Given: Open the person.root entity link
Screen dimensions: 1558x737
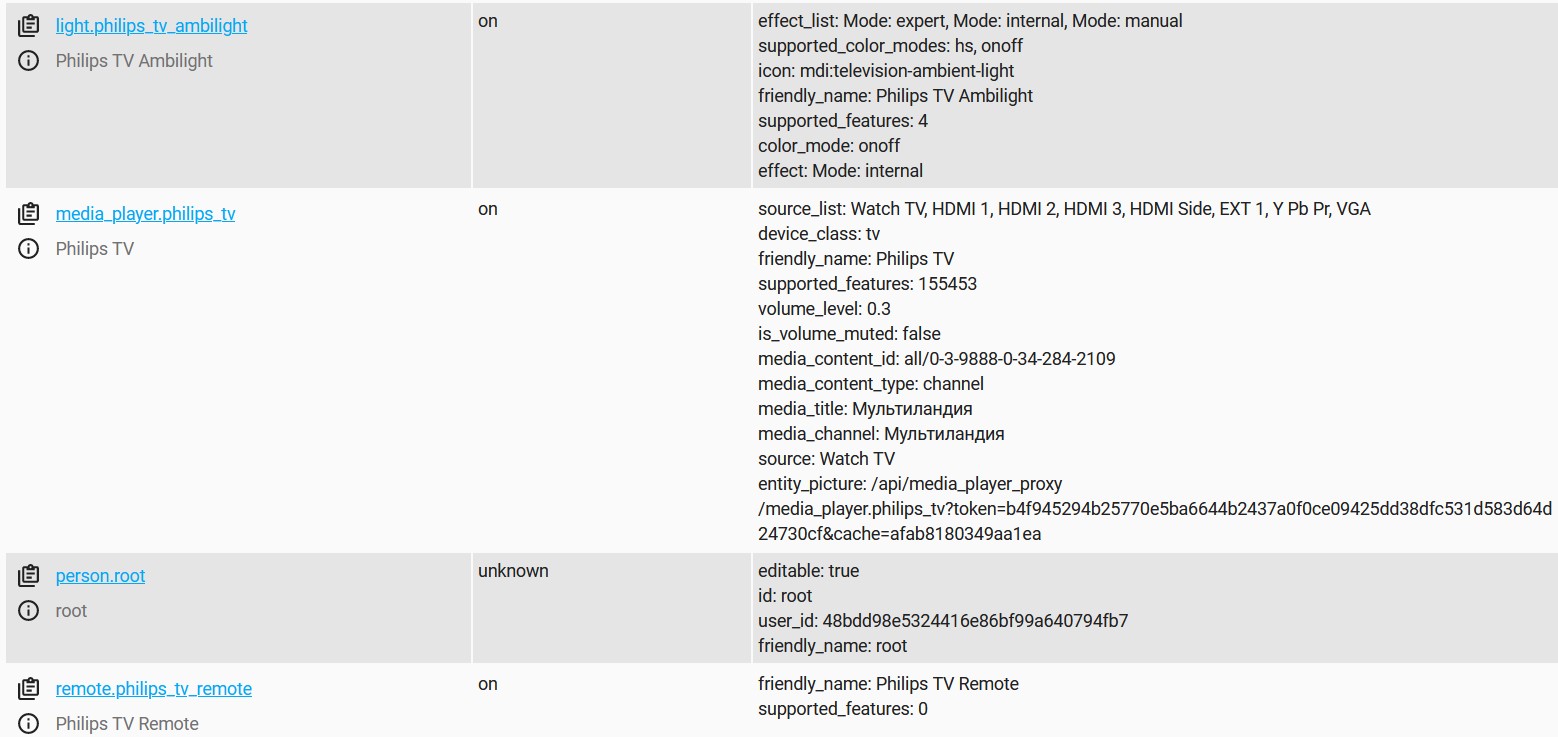Looking at the screenshot, I should [100, 575].
